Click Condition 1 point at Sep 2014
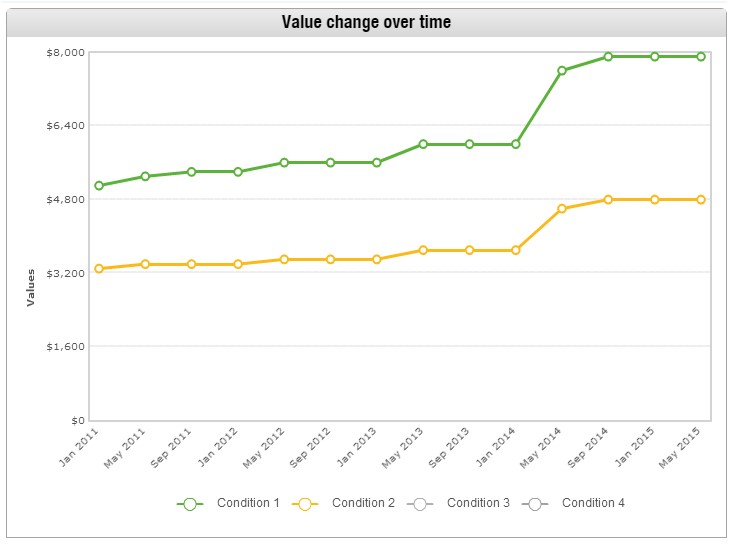The height and width of the screenshot is (546, 737). (x=608, y=57)
